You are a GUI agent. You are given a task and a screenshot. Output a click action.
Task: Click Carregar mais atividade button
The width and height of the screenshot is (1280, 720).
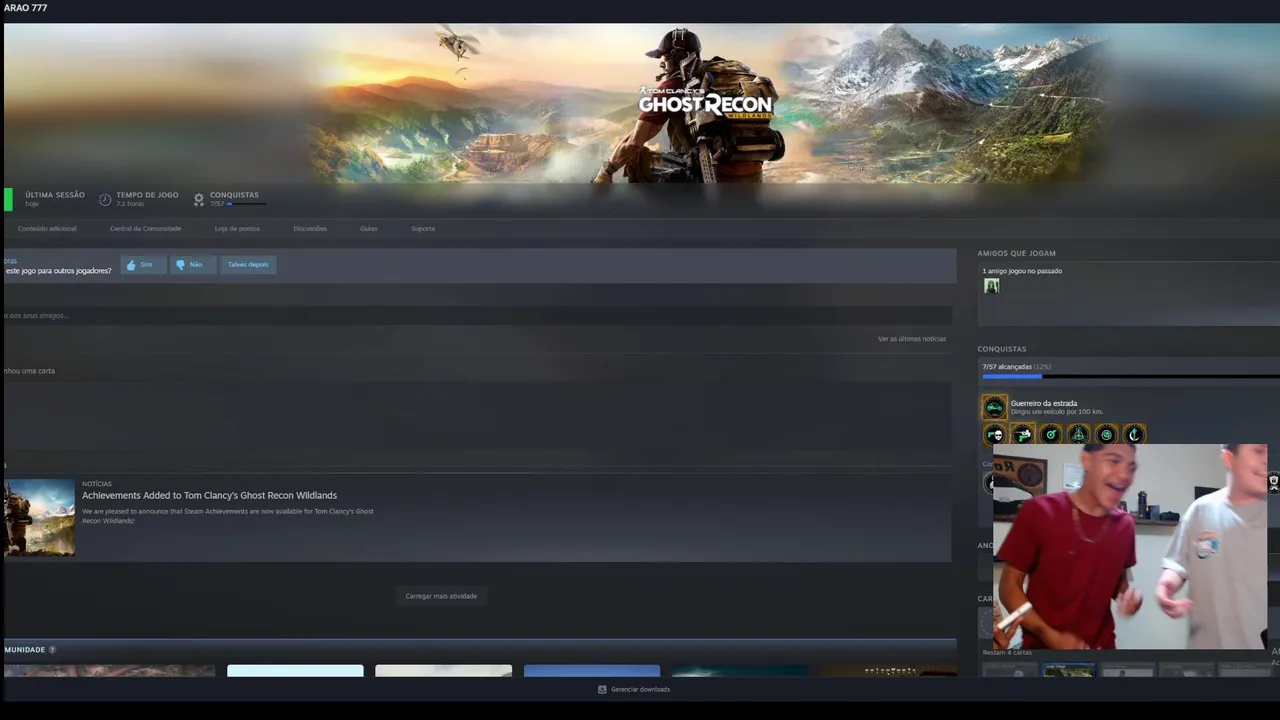coord(441,596)
